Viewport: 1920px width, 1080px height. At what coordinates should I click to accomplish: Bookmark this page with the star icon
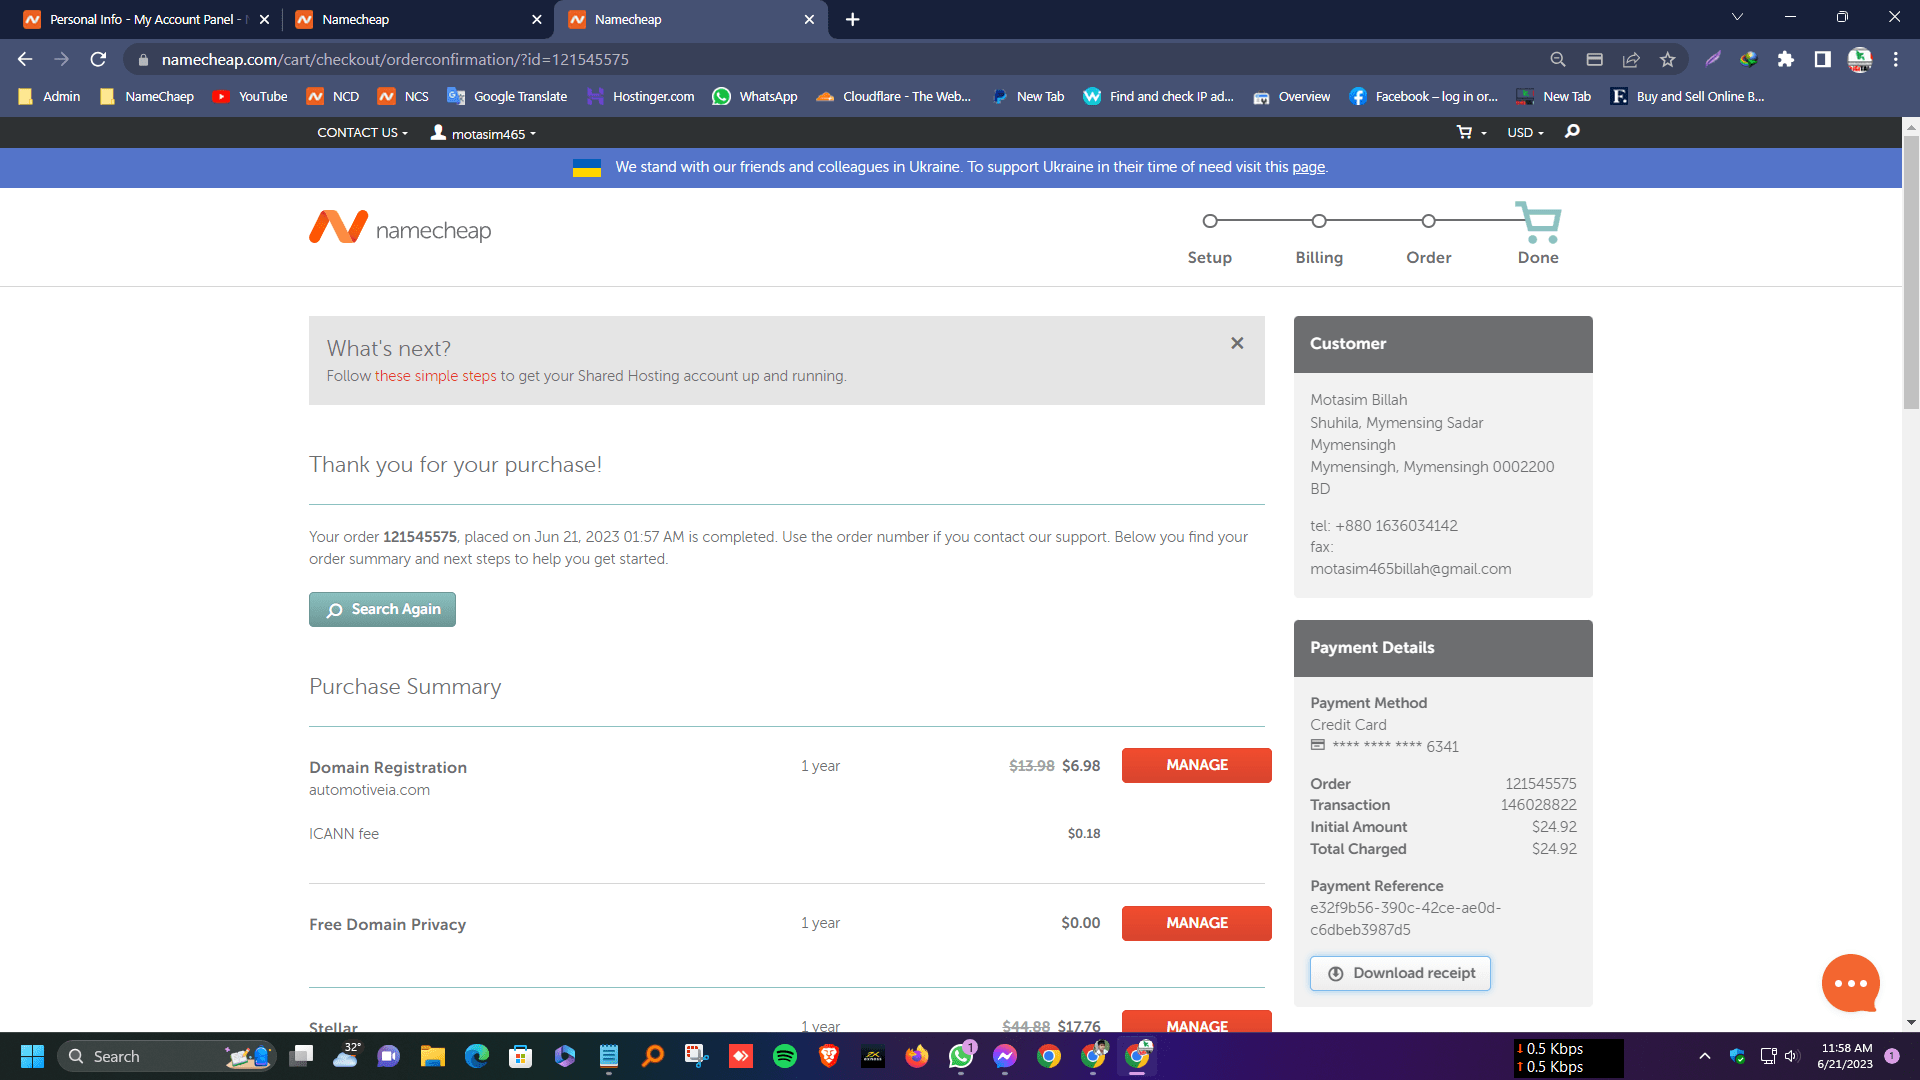click(1667, 59)
